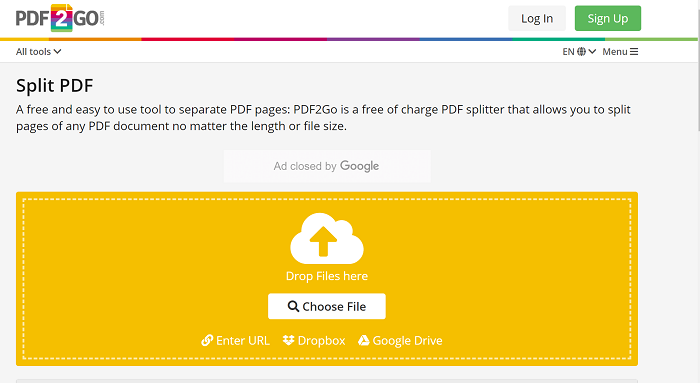Click the Ad closed by Google banner
This screenshot has width=700, height=383.
327,166
